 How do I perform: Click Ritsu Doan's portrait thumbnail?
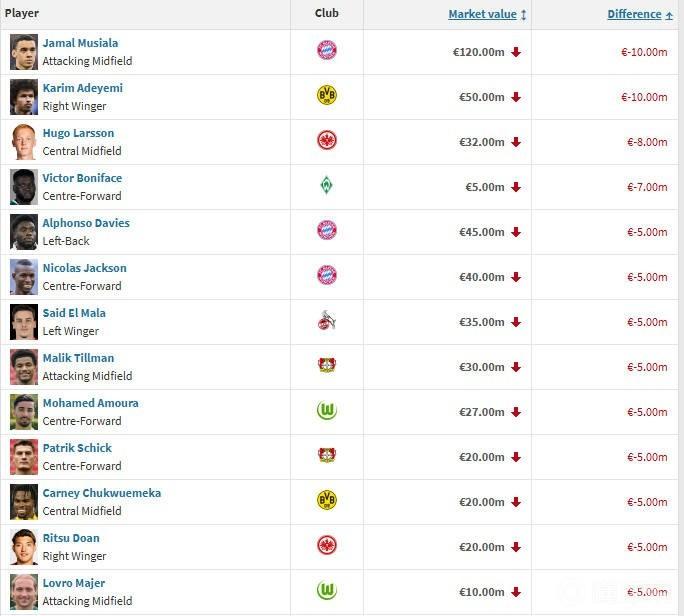click(x=24, y=547)
